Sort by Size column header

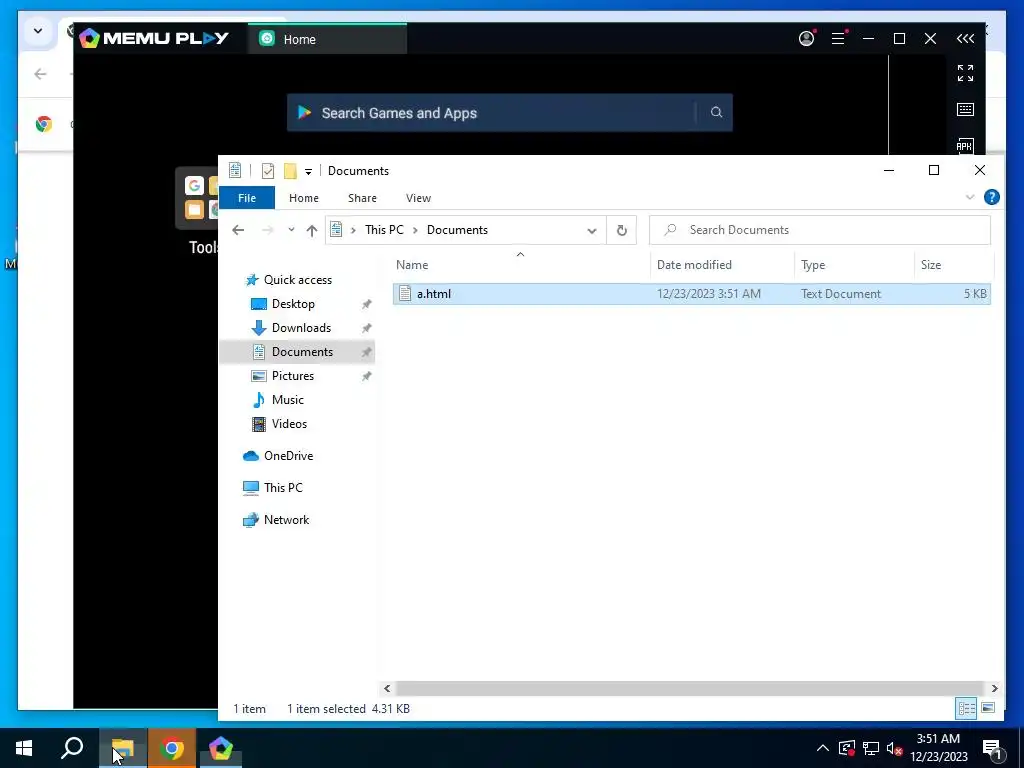[x=953, y=264]
